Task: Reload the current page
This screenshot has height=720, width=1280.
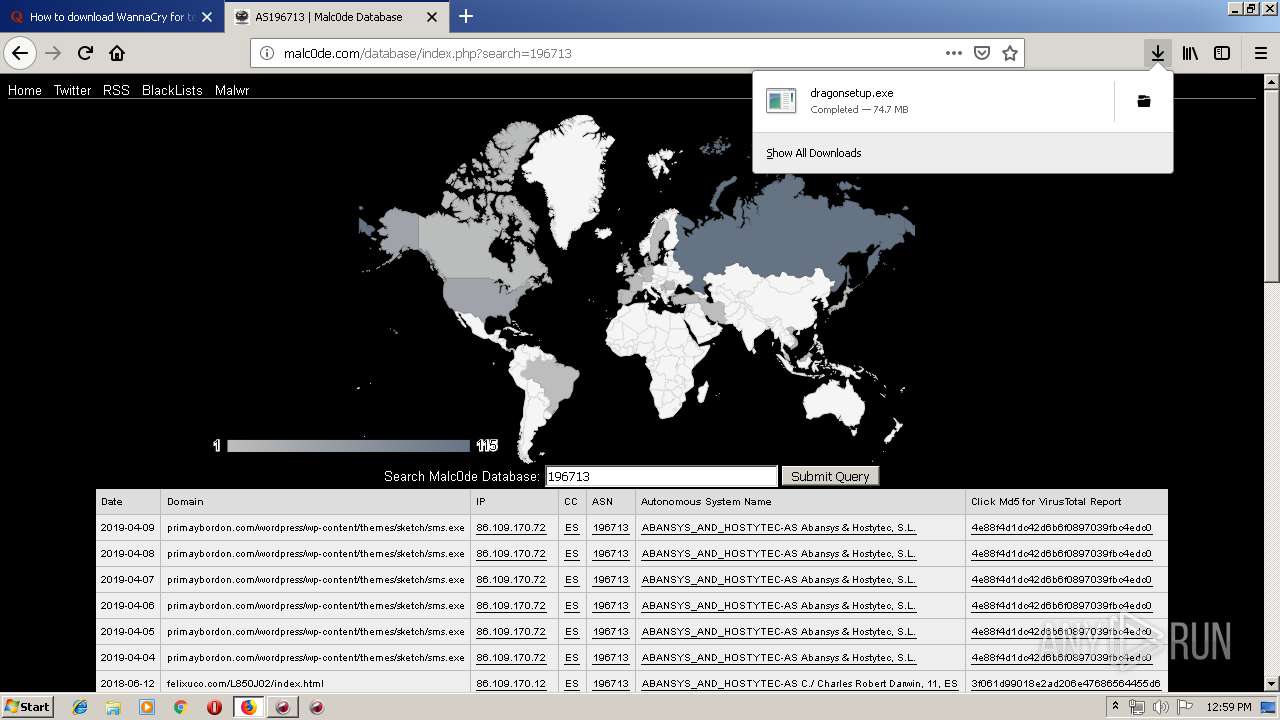Action: point(85,53)
